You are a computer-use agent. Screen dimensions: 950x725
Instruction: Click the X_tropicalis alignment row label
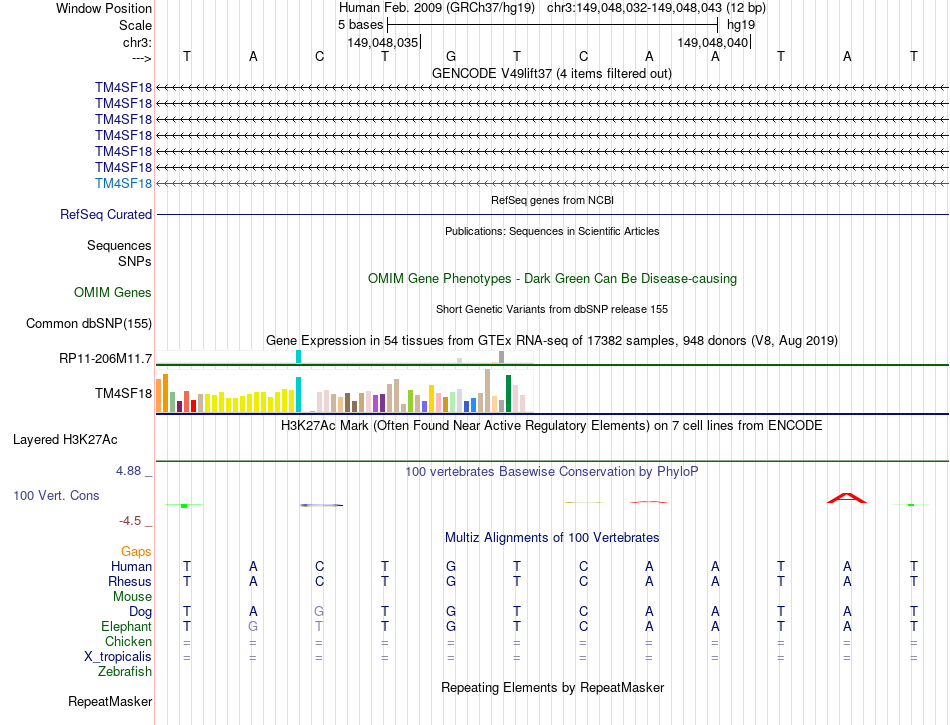(118, 657)
